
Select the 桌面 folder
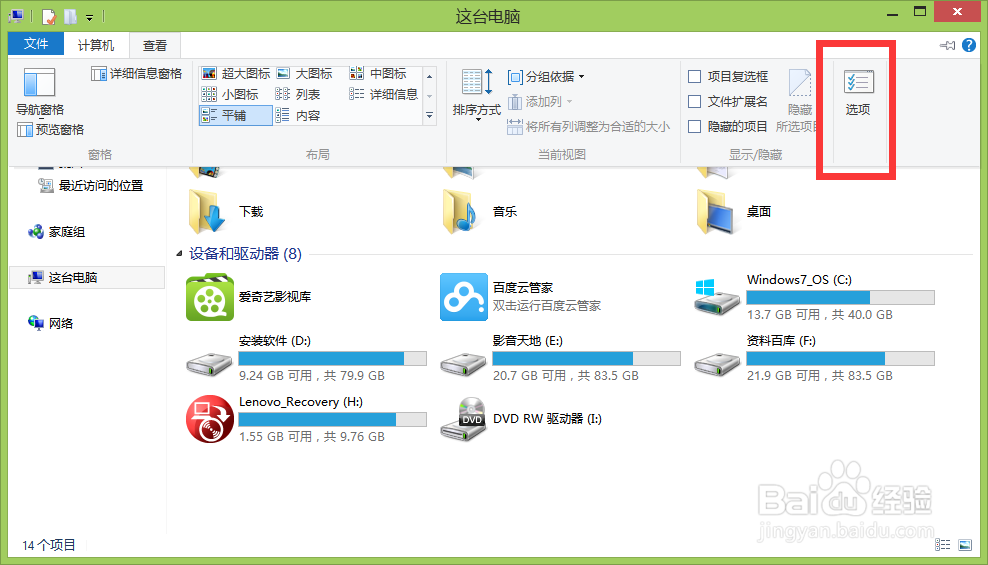(735, 212)
